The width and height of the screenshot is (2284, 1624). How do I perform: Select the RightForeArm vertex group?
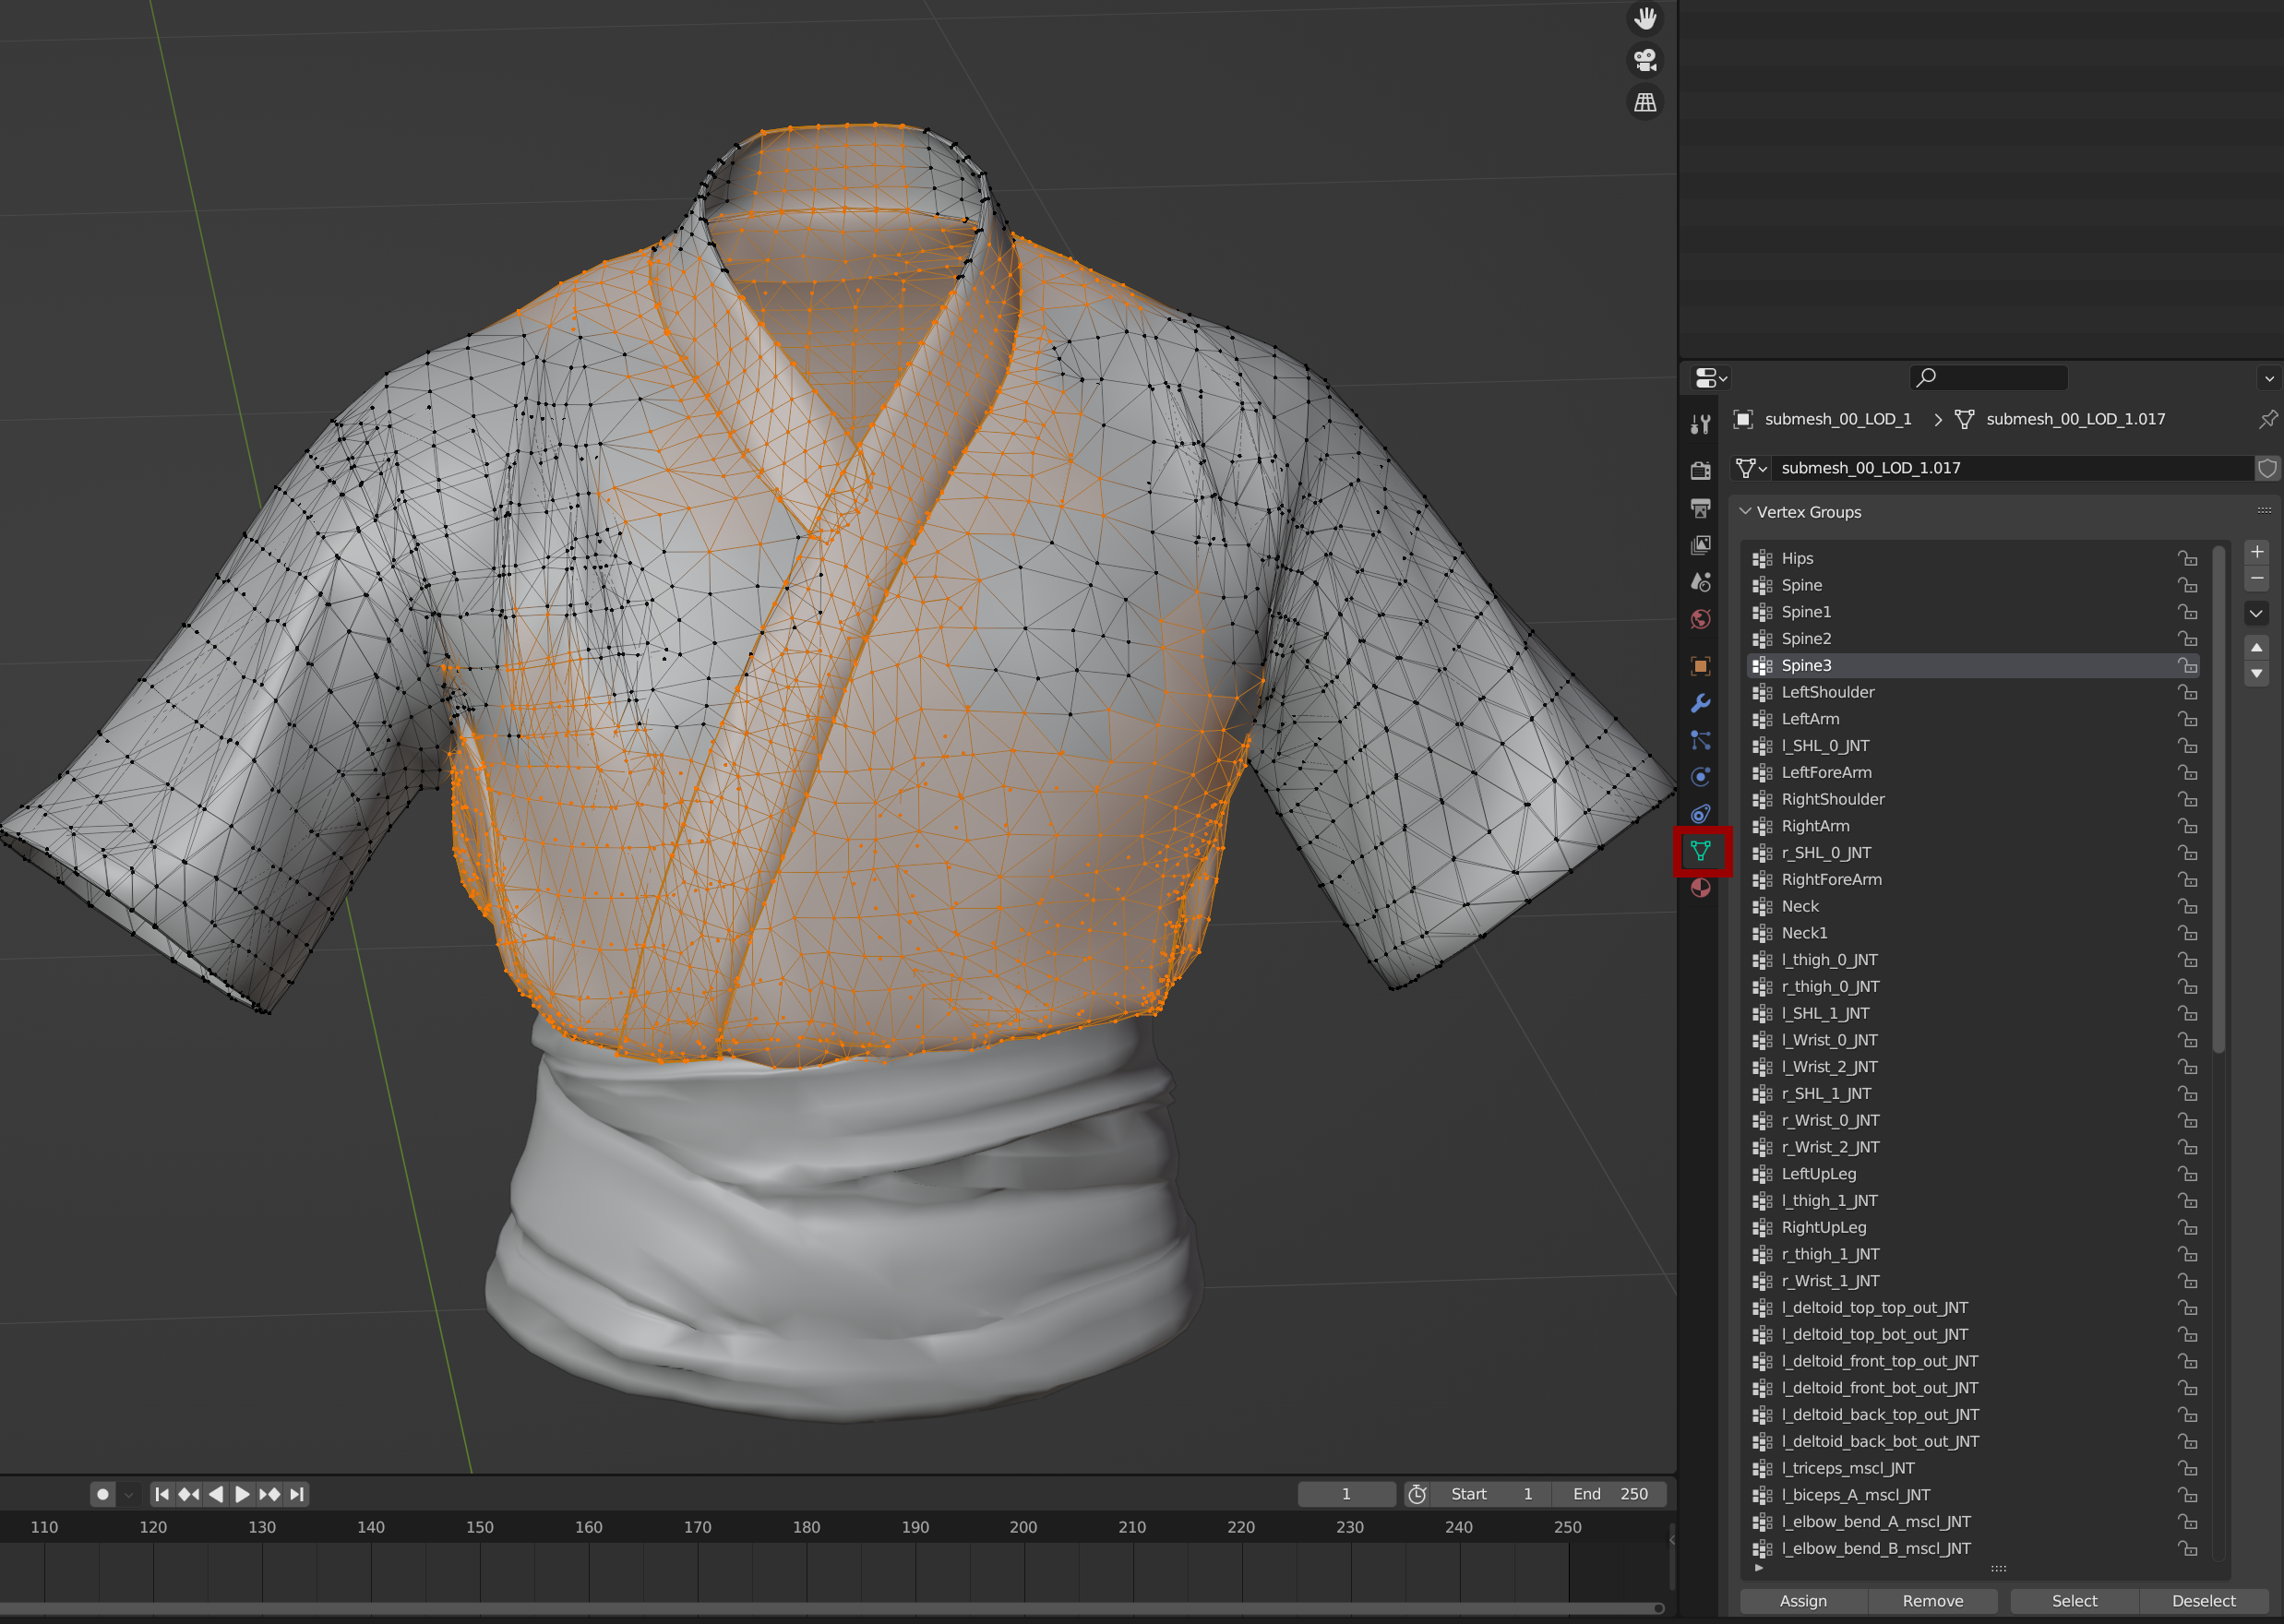(x=1831, y=879)
